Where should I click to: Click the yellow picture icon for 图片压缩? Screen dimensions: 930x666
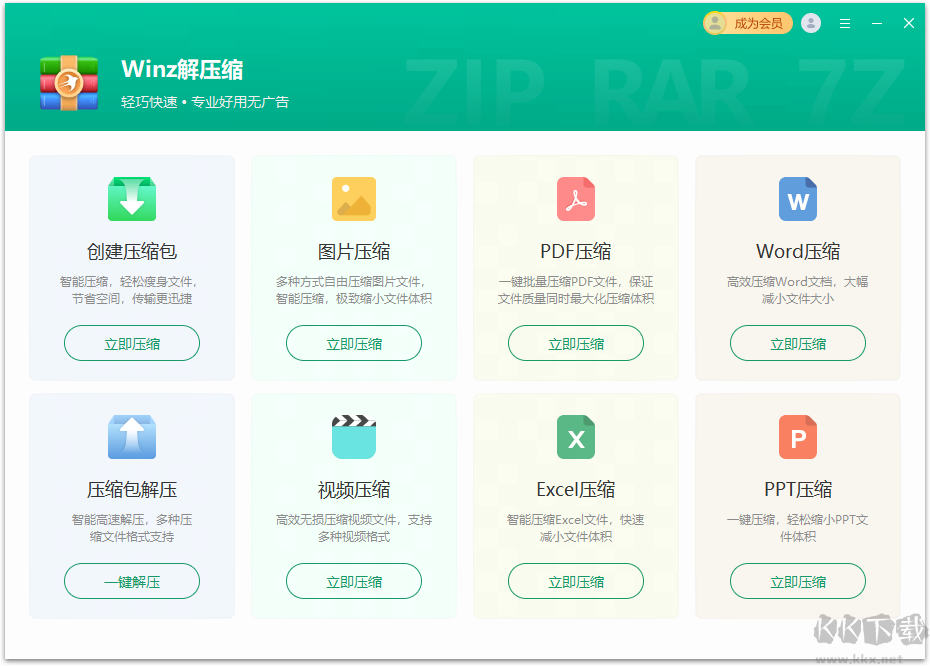[354, 199]
